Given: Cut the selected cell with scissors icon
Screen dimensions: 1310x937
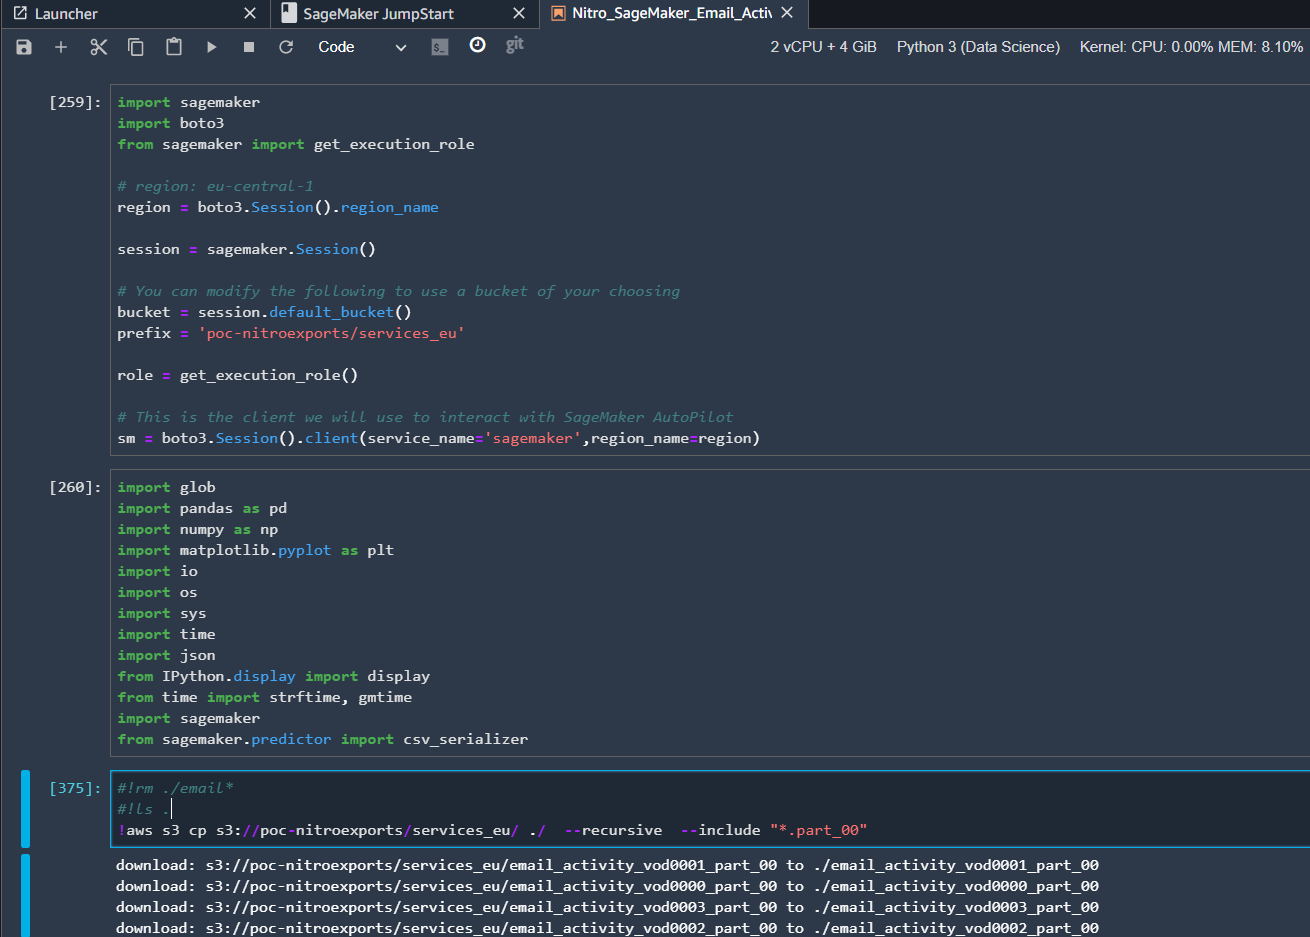Looking at the screenshot, I should click(98, 47).
